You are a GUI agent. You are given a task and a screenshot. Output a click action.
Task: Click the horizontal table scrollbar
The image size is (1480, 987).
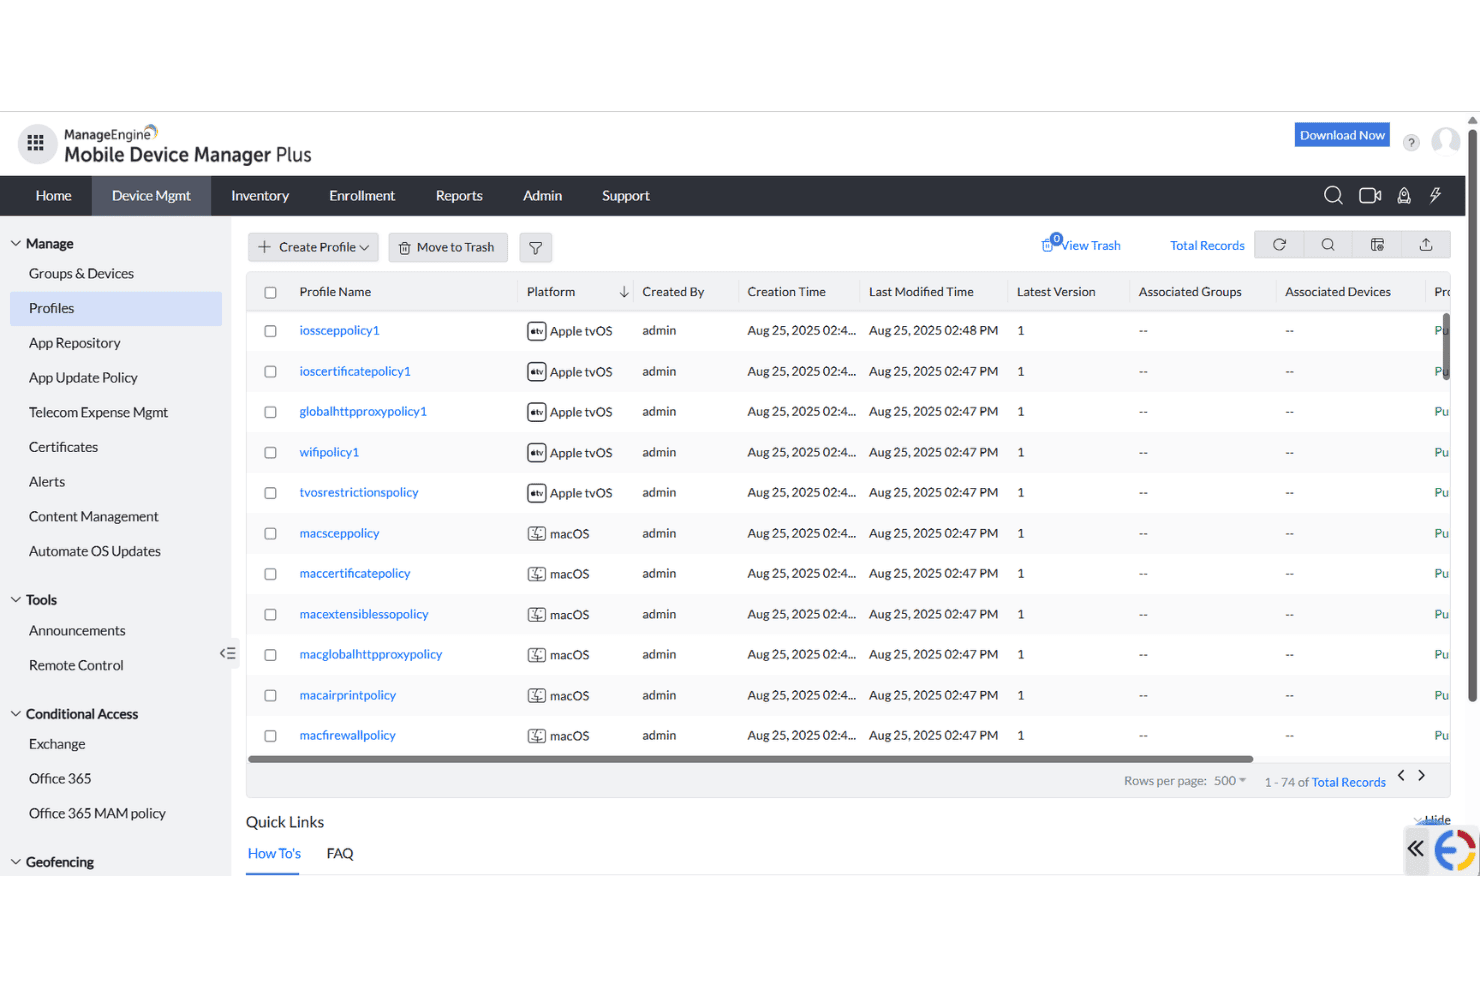[x=750, y=759]
